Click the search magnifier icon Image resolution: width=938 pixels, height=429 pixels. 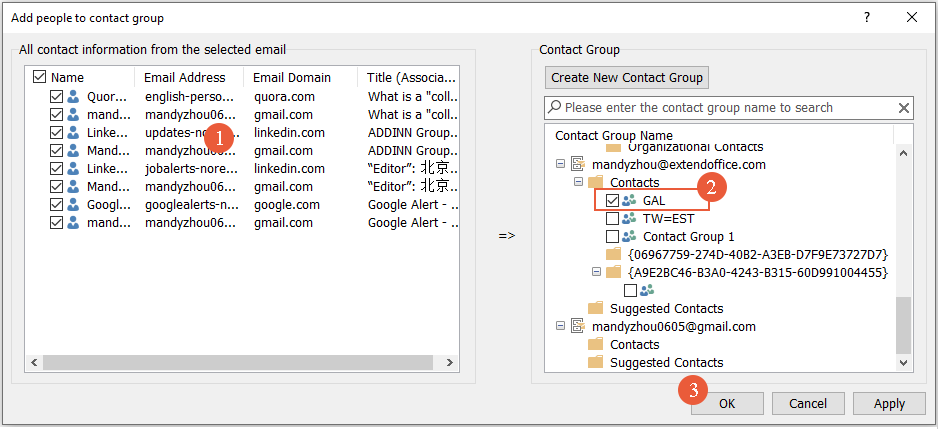(554, 107)
